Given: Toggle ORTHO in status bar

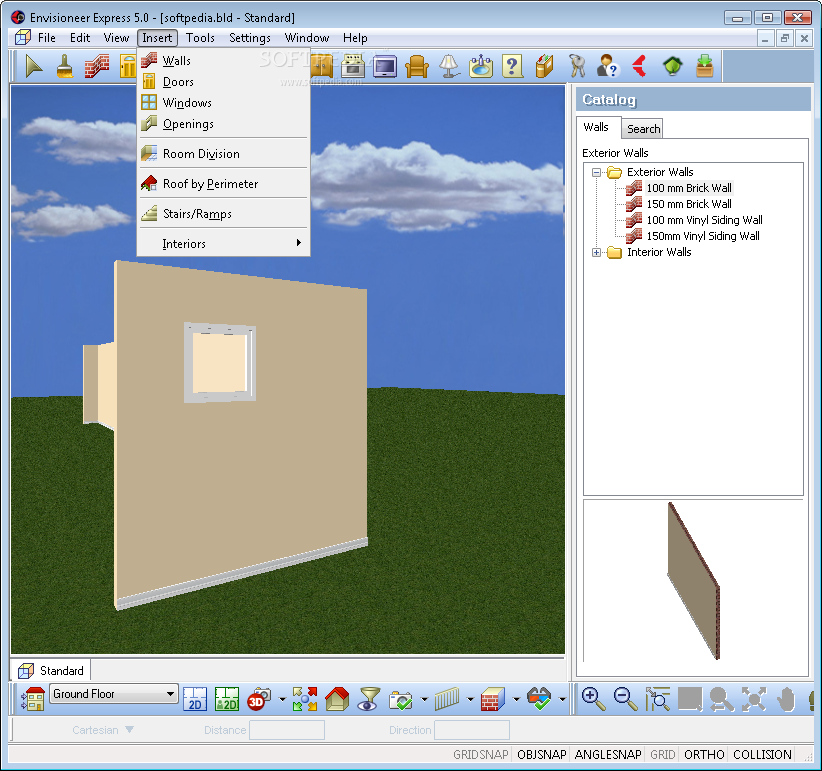Looking at the screenshot, I should tap(704, 754).
